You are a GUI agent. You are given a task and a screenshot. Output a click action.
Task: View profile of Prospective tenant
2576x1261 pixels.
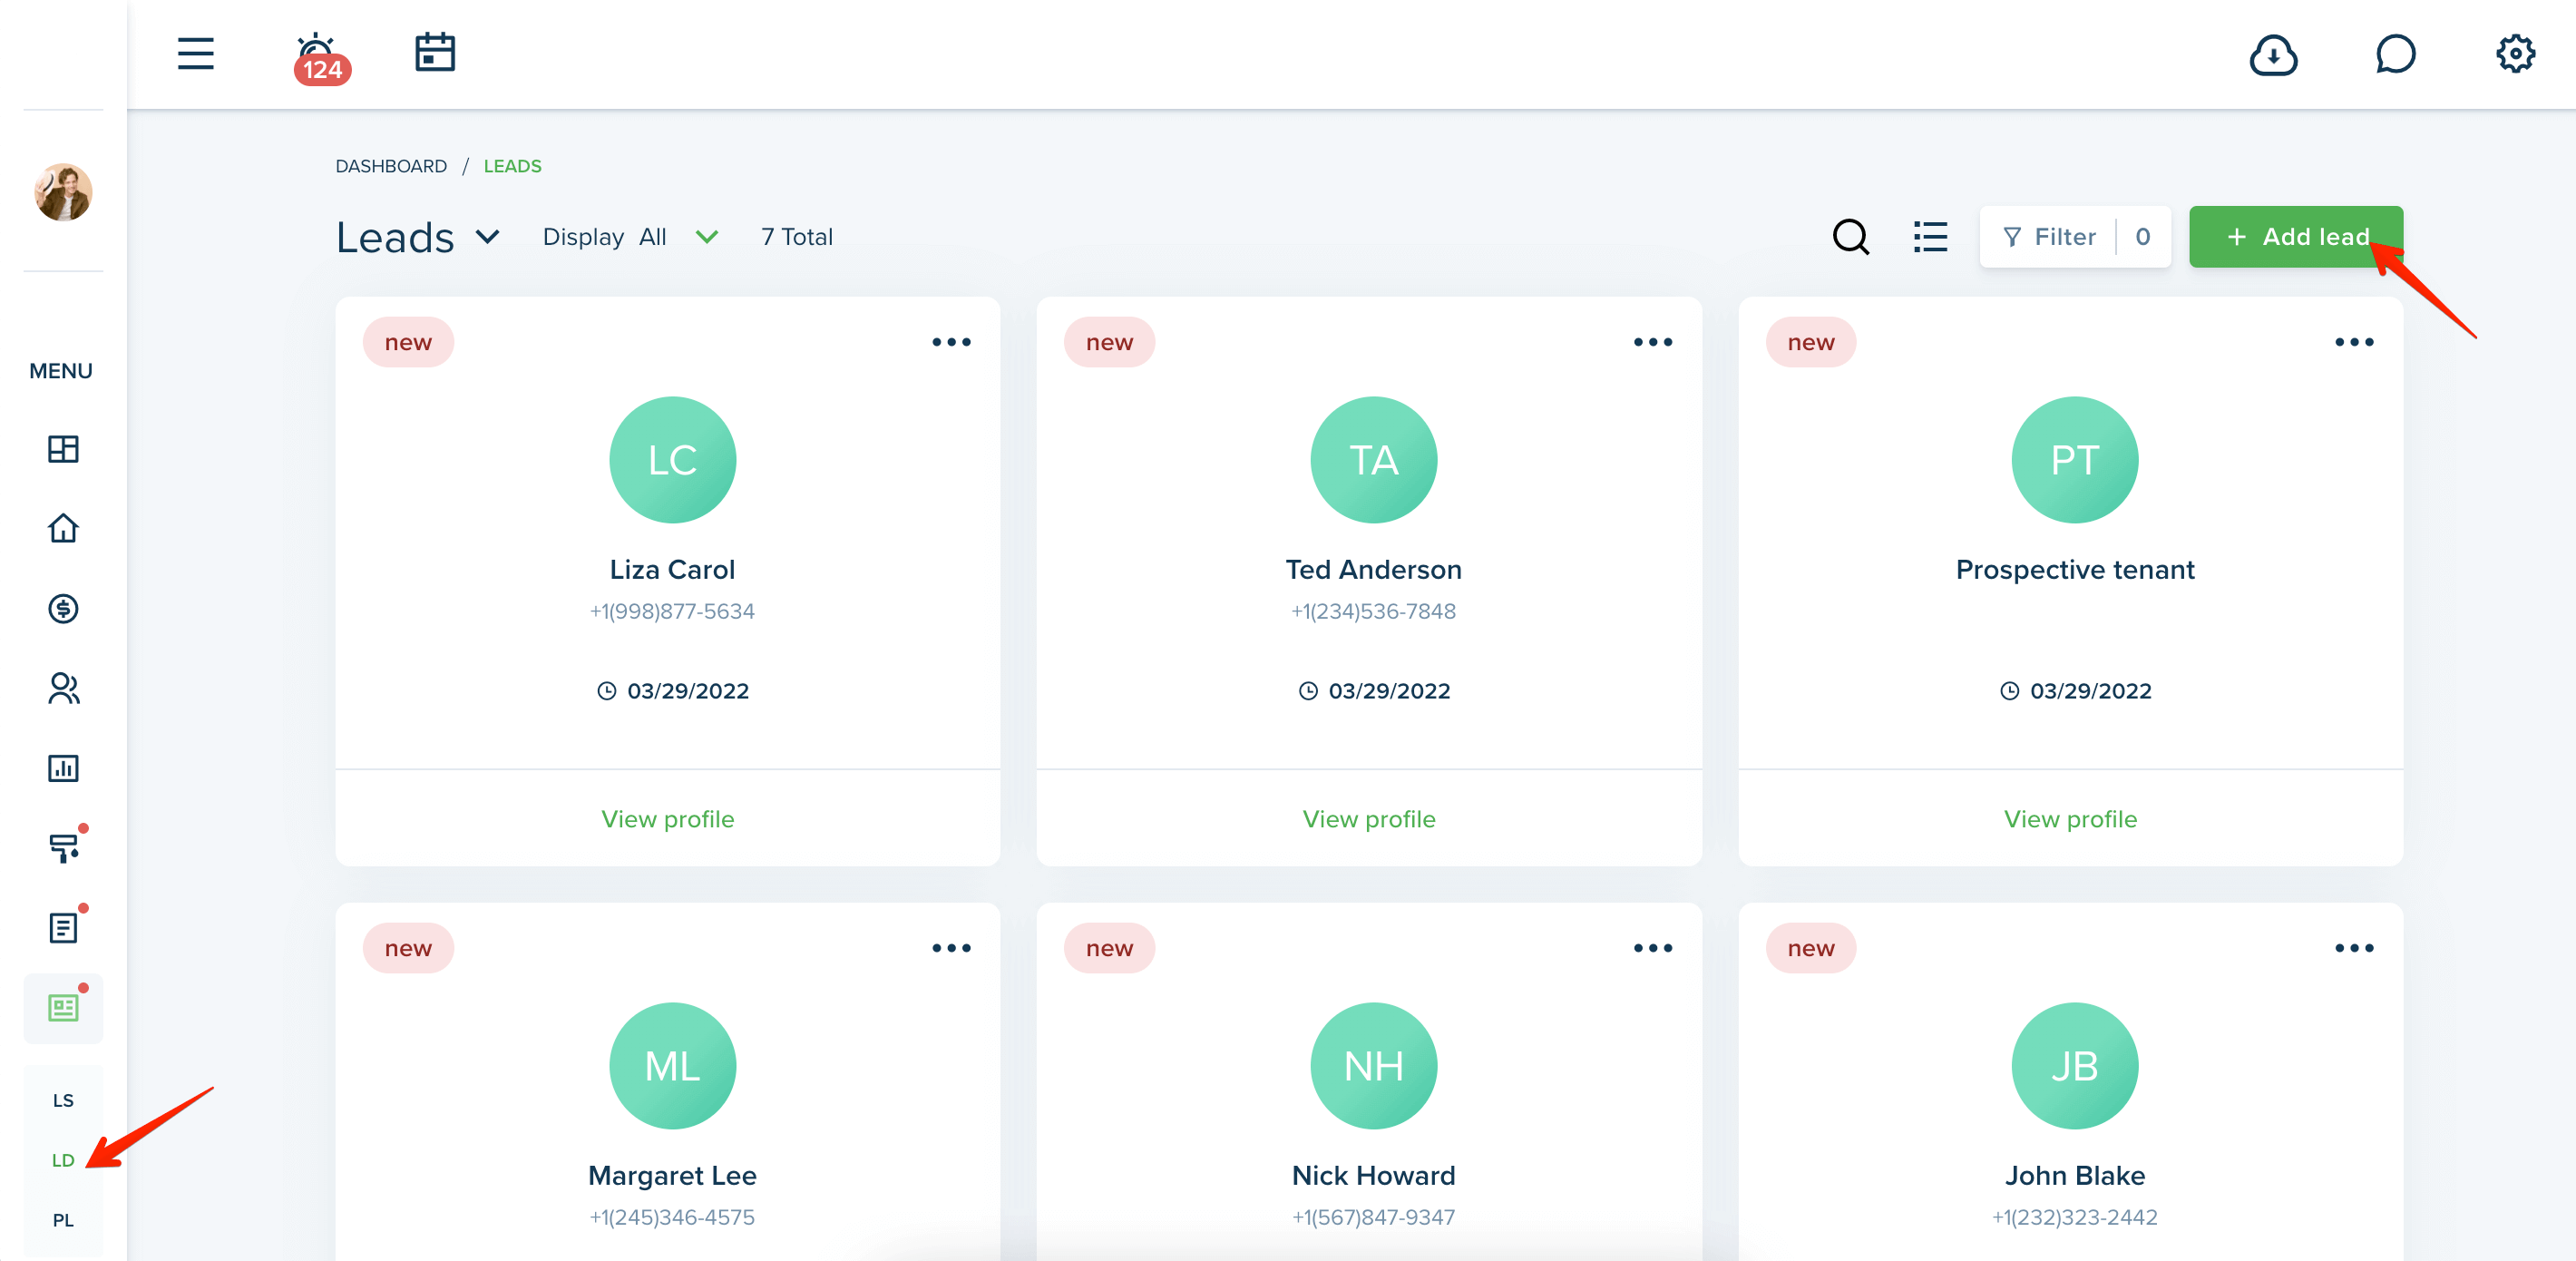[x=2070, y=819]
